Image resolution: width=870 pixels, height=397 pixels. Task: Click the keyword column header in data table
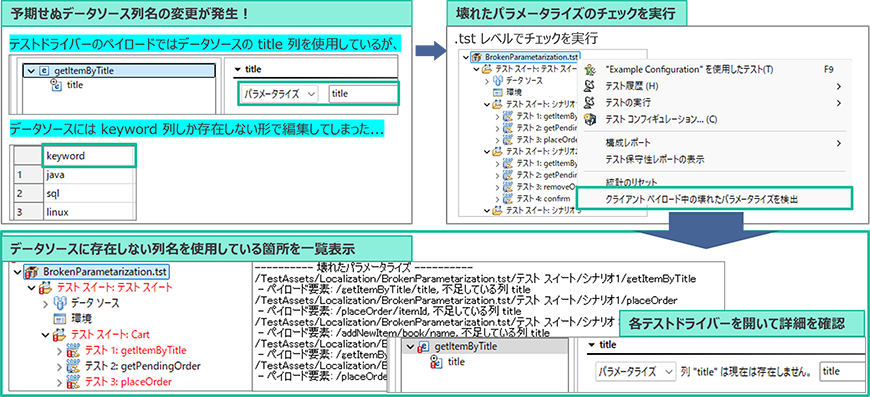(x=89, y=156)
